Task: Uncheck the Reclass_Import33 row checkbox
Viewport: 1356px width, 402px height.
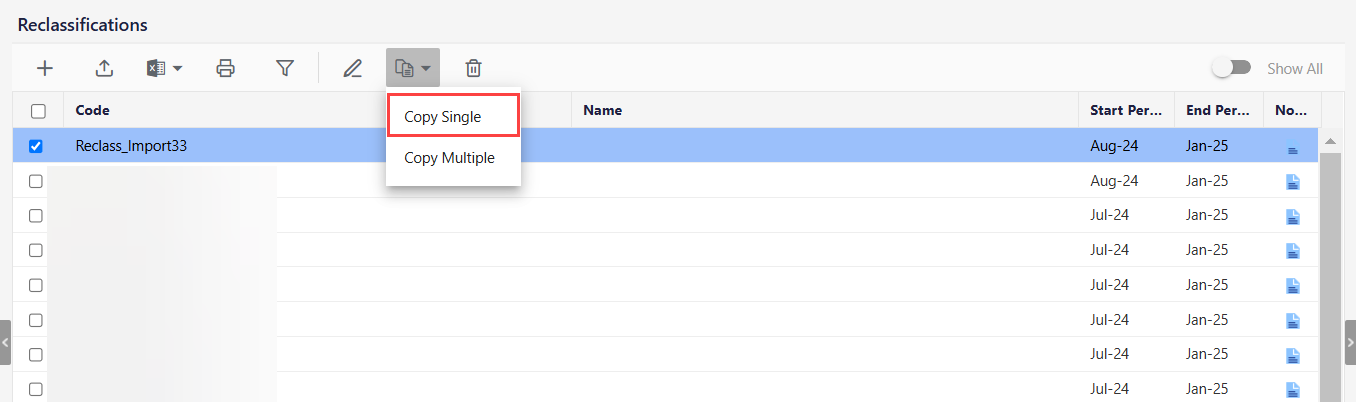Action: coord(36,146)
